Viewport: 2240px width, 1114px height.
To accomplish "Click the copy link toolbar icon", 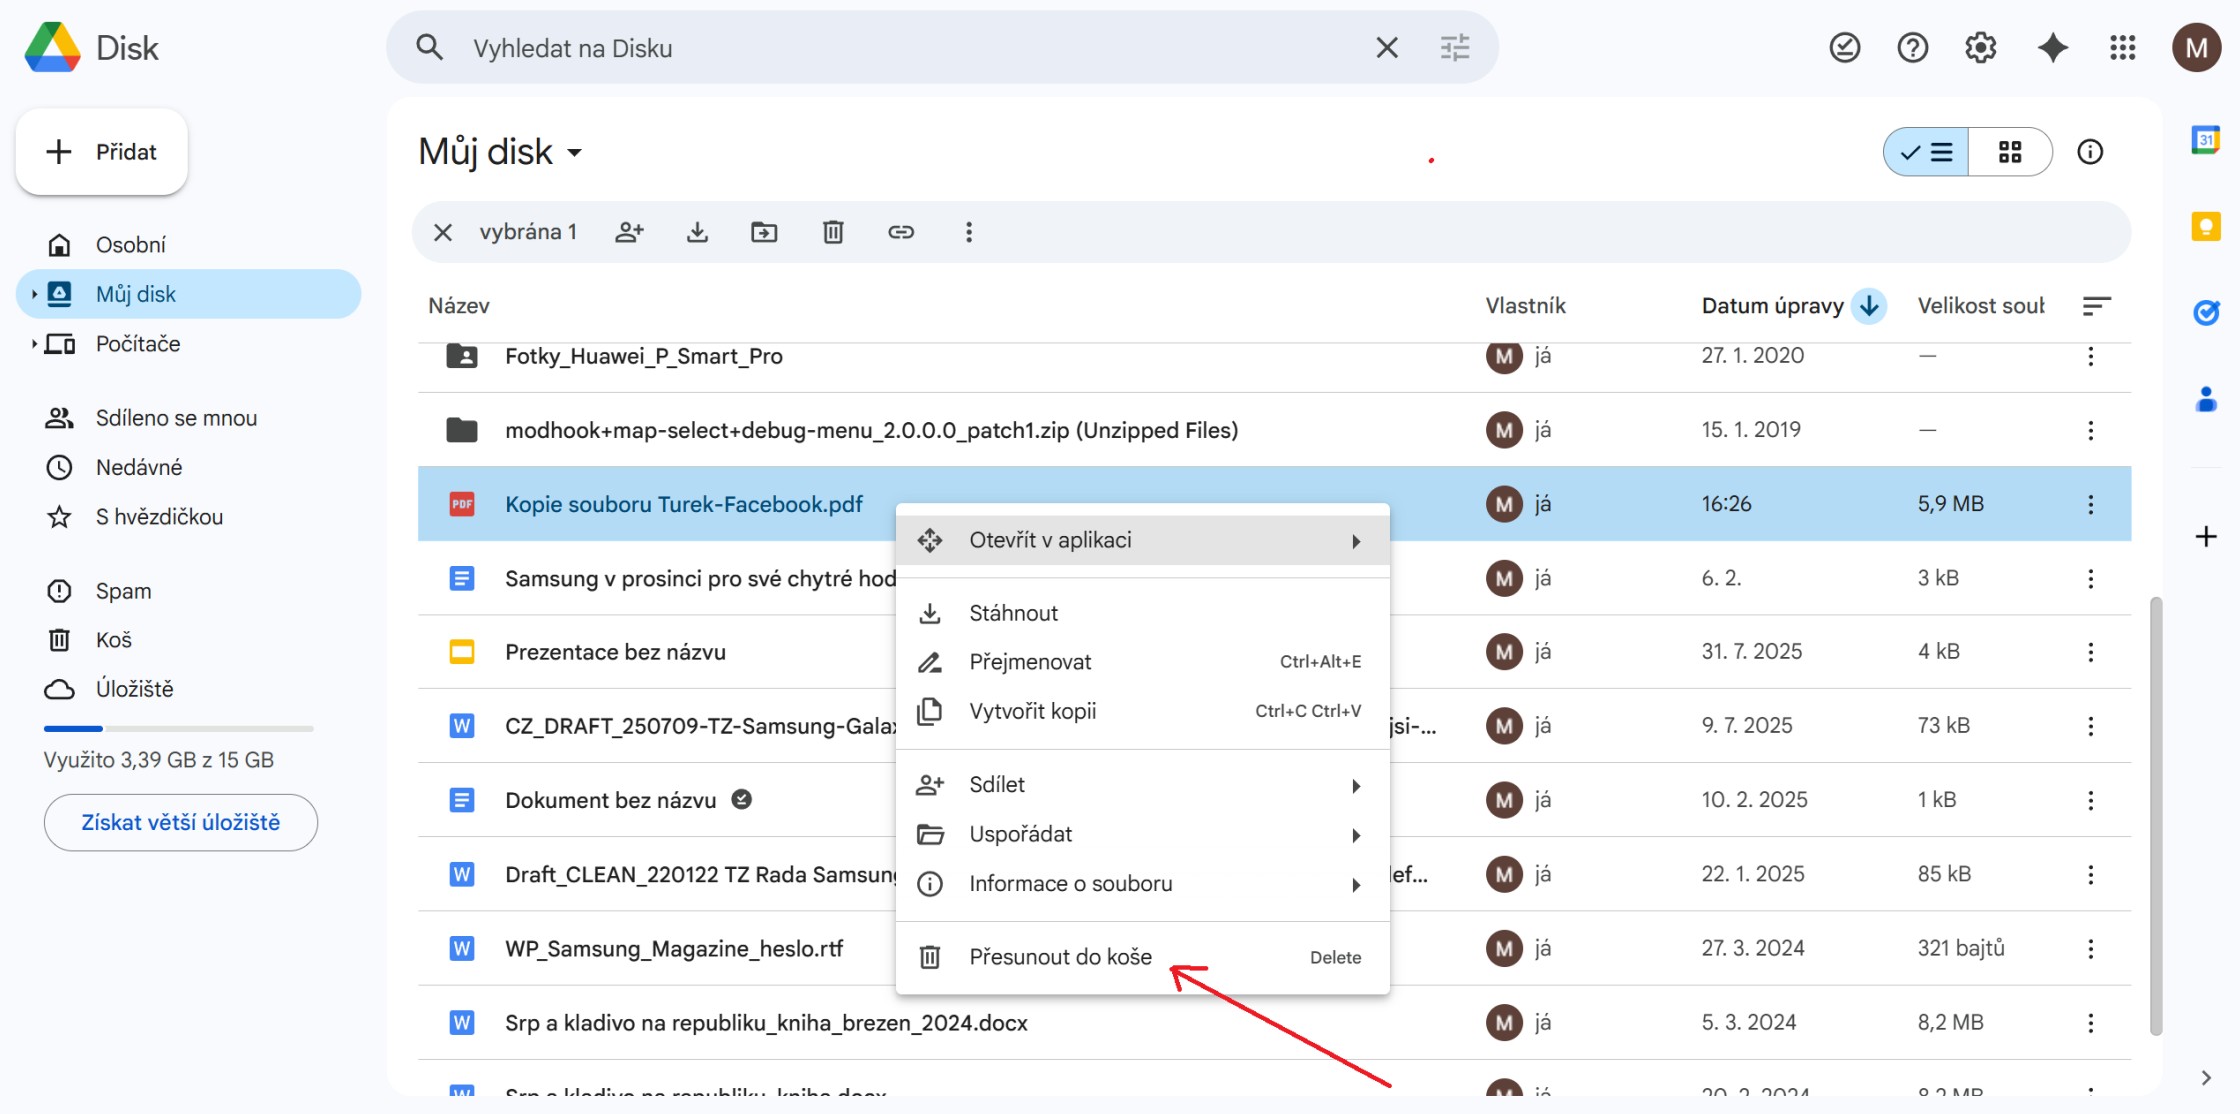I will 901,232.
